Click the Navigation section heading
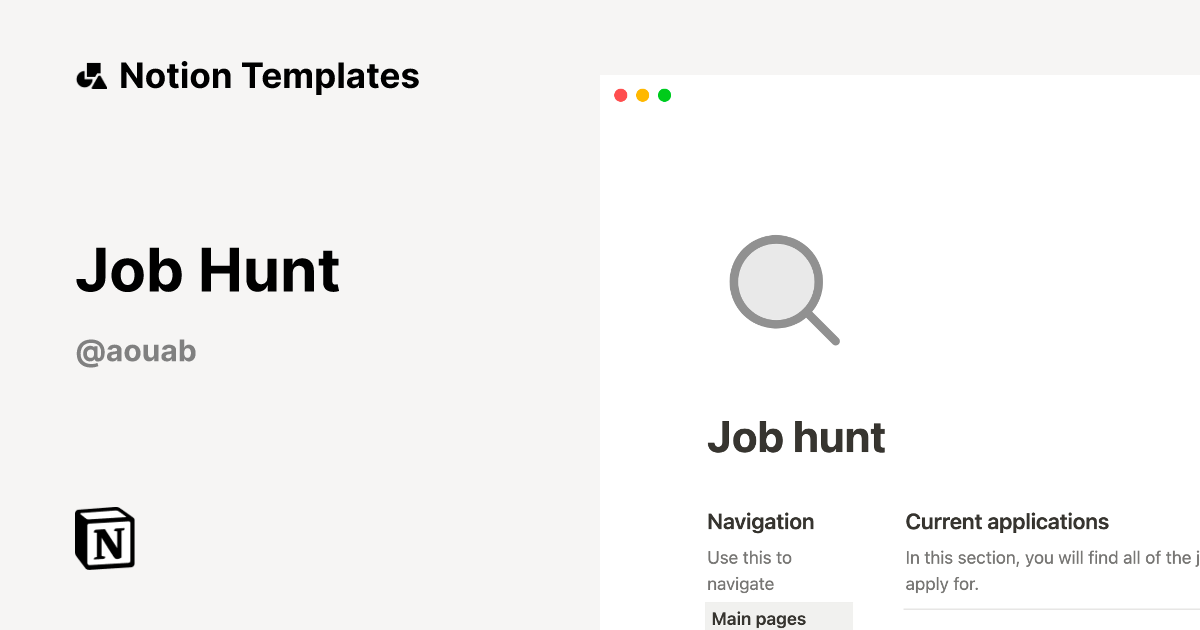1200x630 pixels. coord(760,521)
